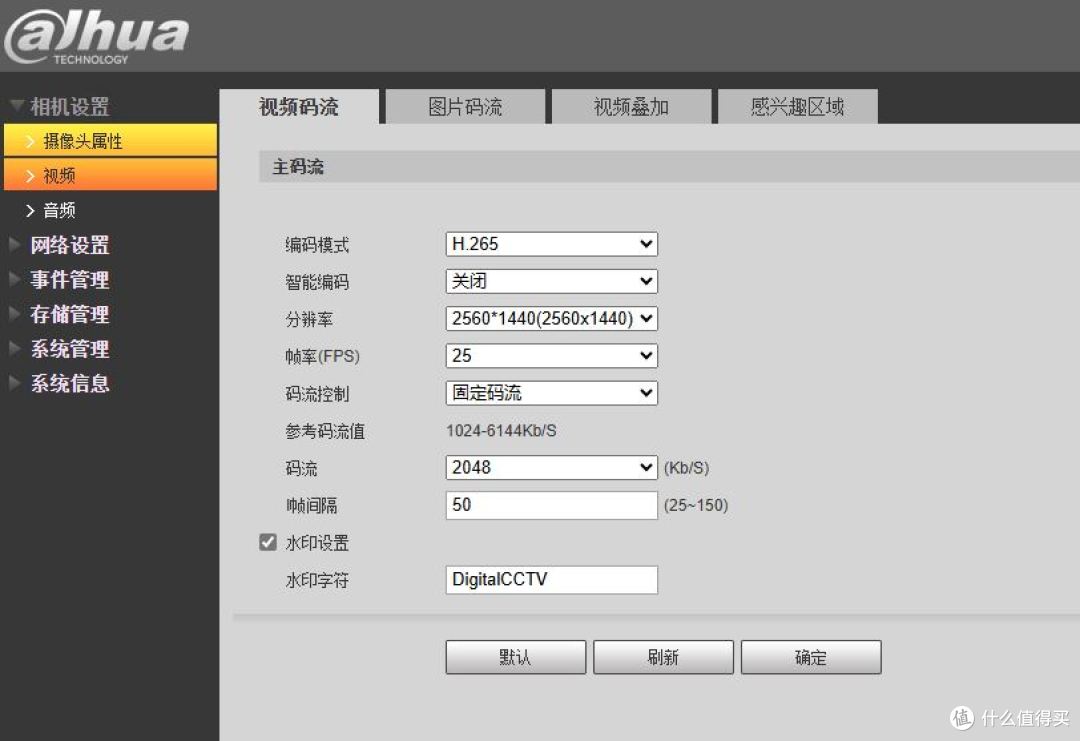Open 分辨率 dropdown showing 2560*1440
Screen dimensions: 1080x741
(x=552, y=318)
